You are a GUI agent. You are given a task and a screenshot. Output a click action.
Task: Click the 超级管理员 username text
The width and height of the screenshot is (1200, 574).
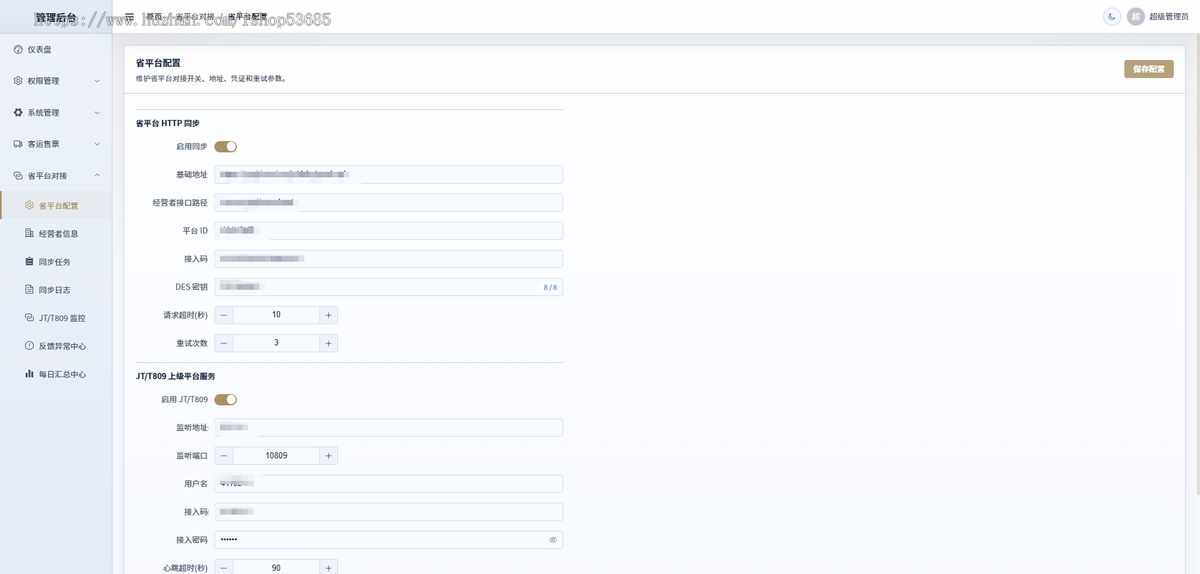click(1169, 17)
